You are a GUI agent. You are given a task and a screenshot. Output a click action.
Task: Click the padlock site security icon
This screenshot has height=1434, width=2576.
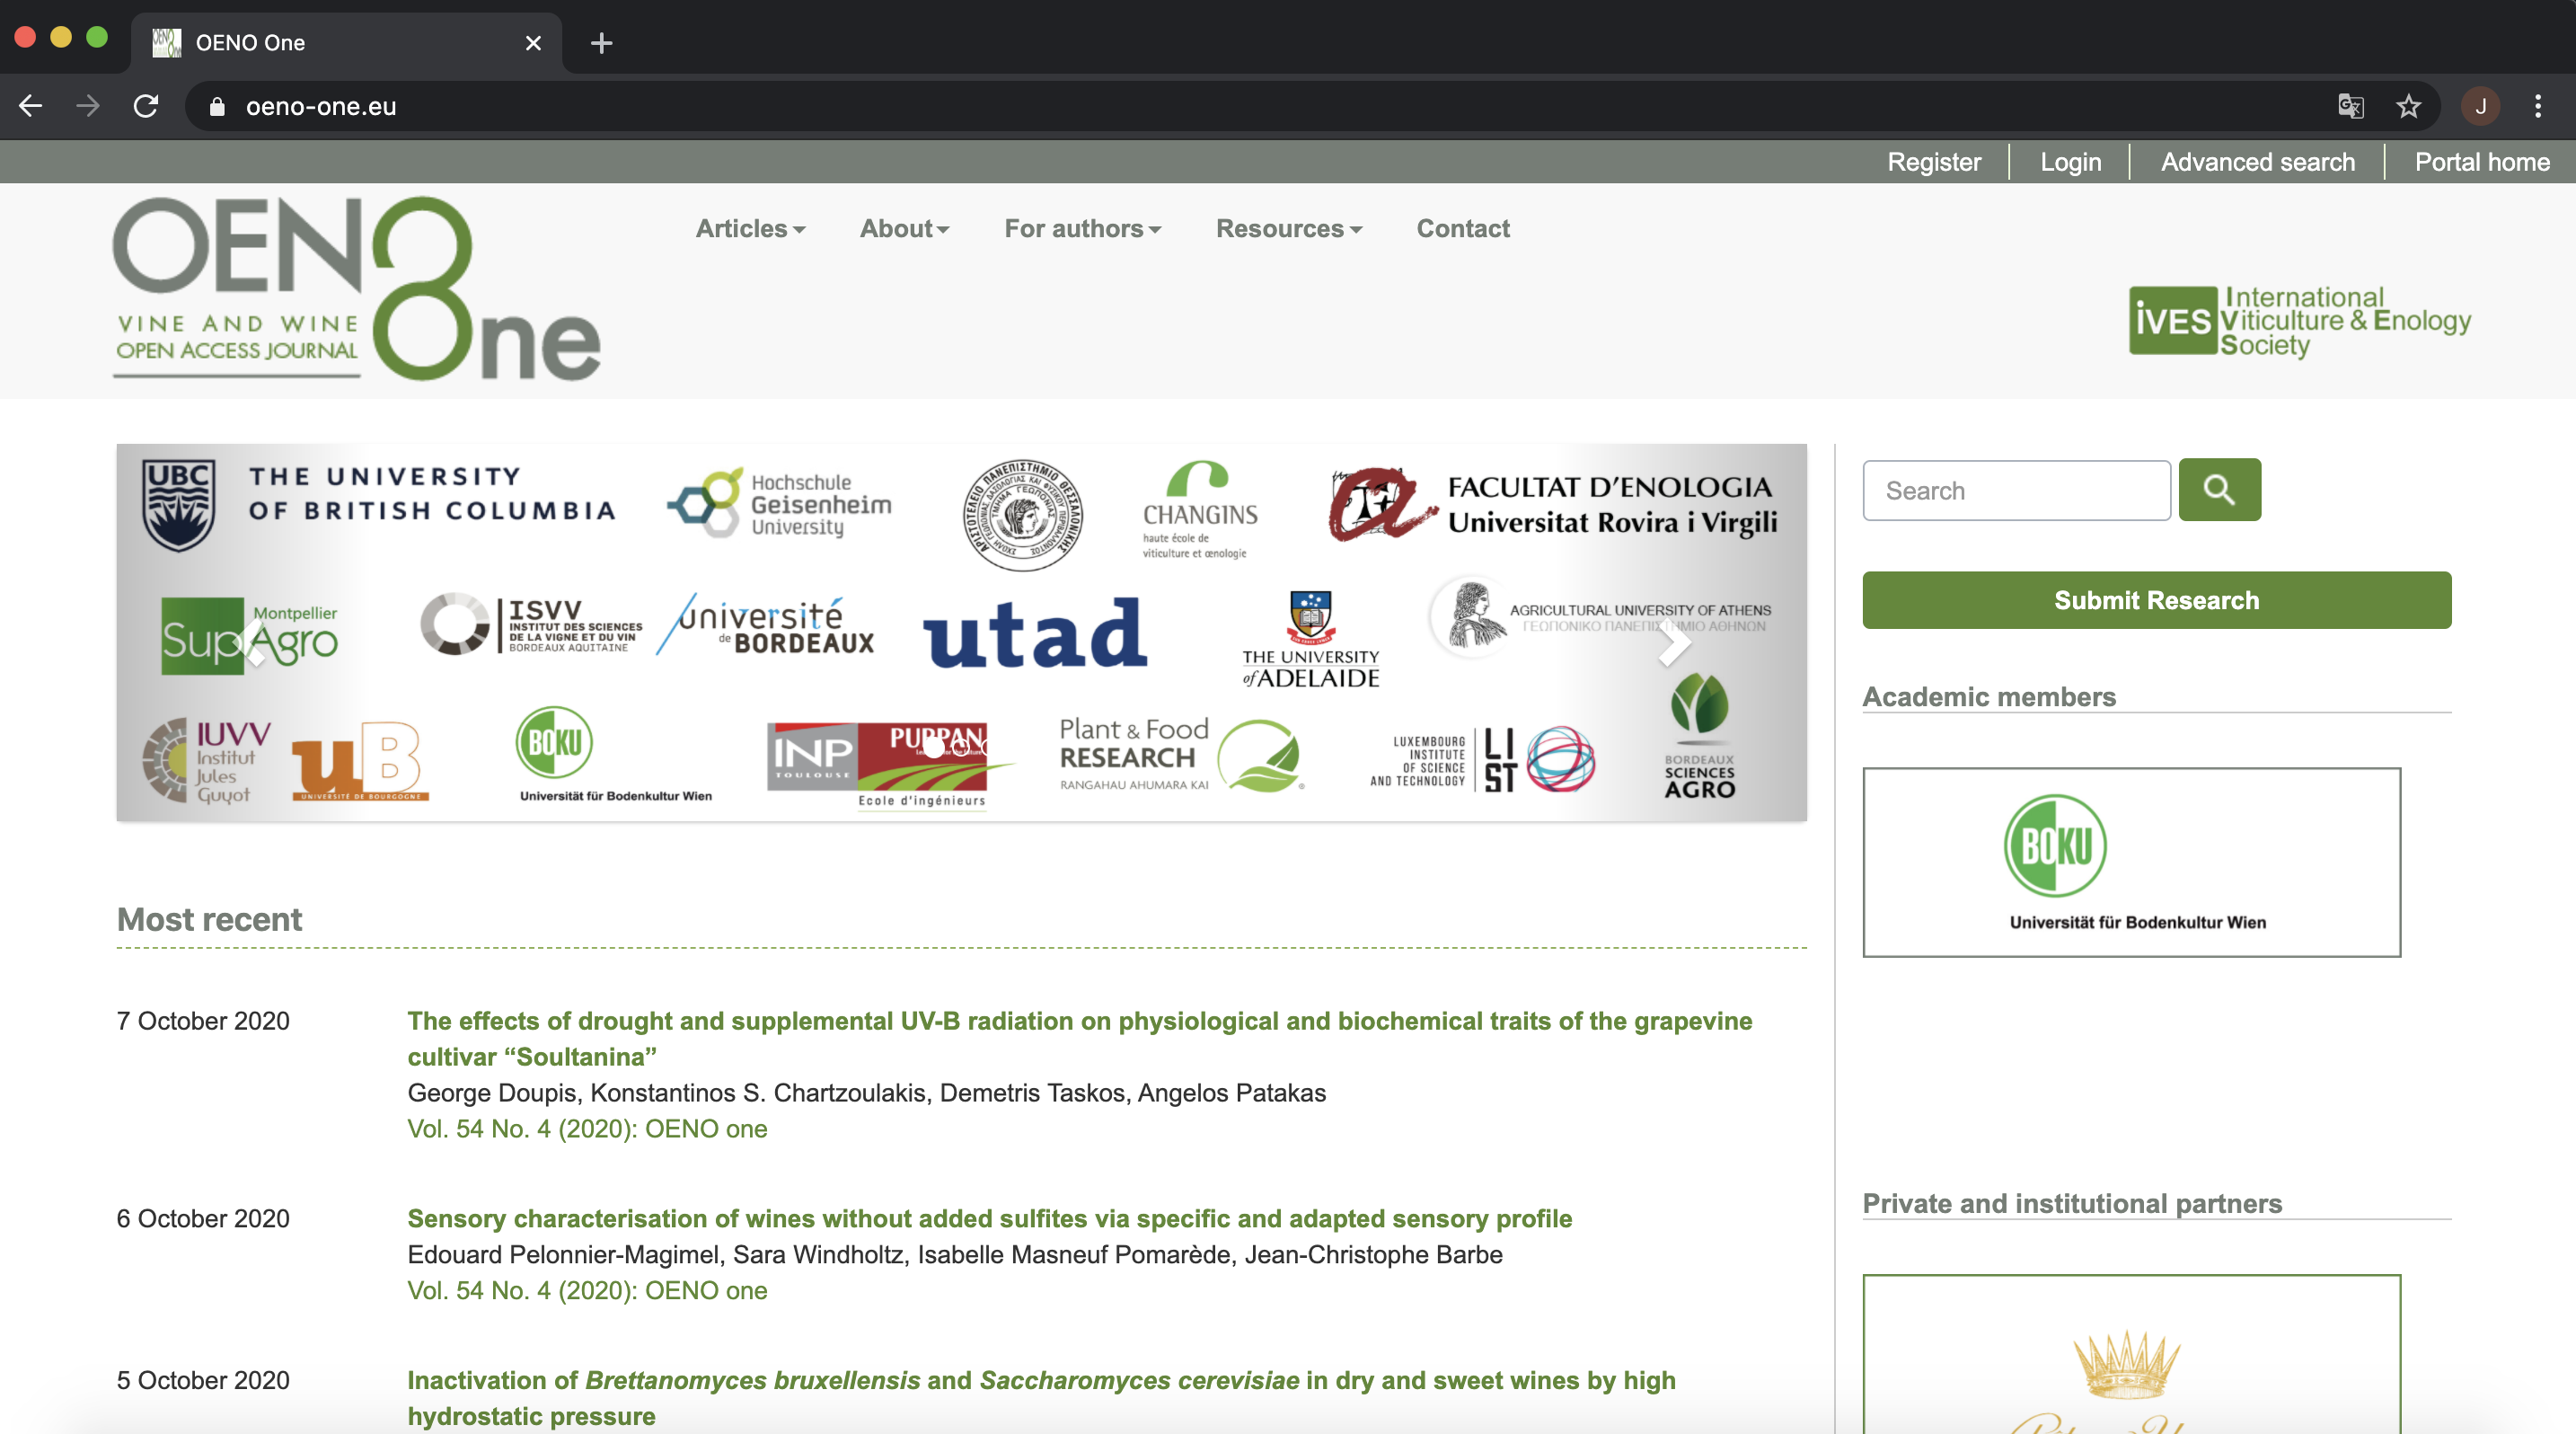217,106
